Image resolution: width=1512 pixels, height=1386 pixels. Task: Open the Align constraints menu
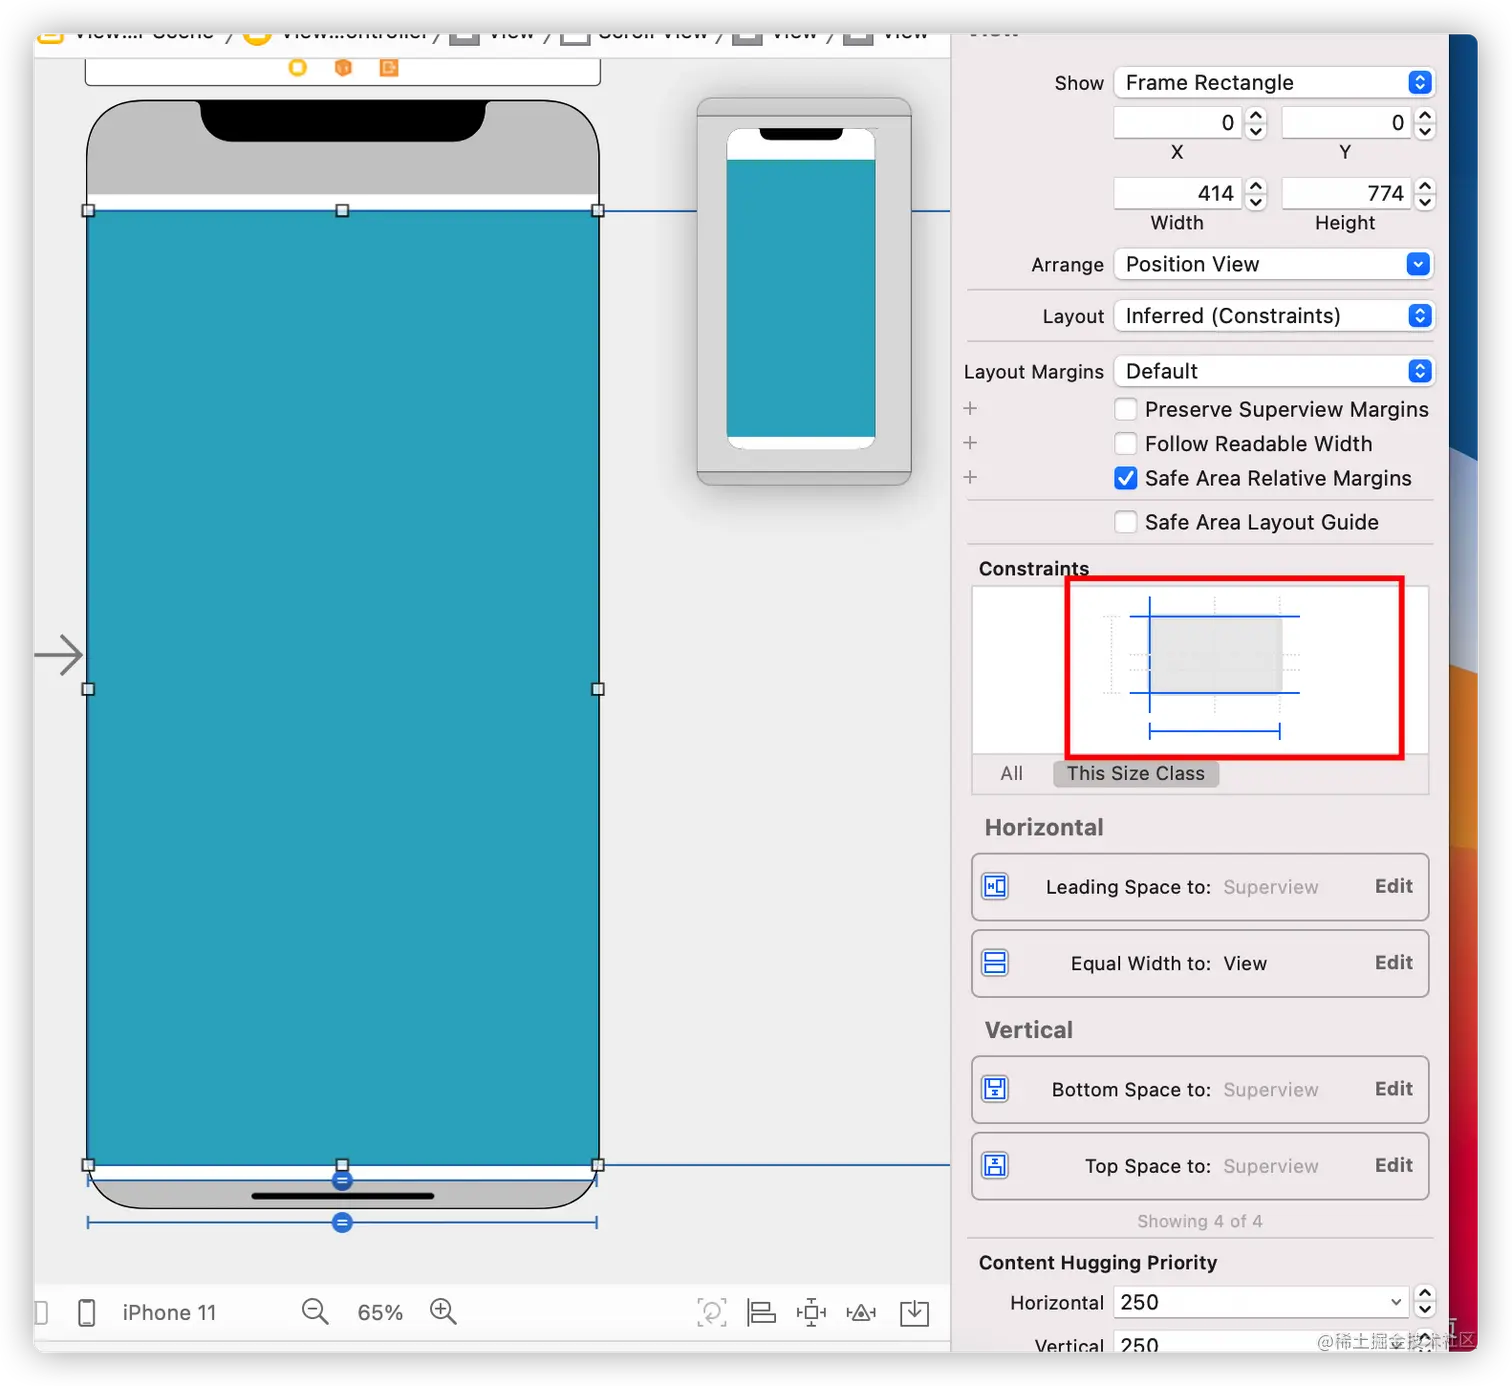pos(762,1312)
